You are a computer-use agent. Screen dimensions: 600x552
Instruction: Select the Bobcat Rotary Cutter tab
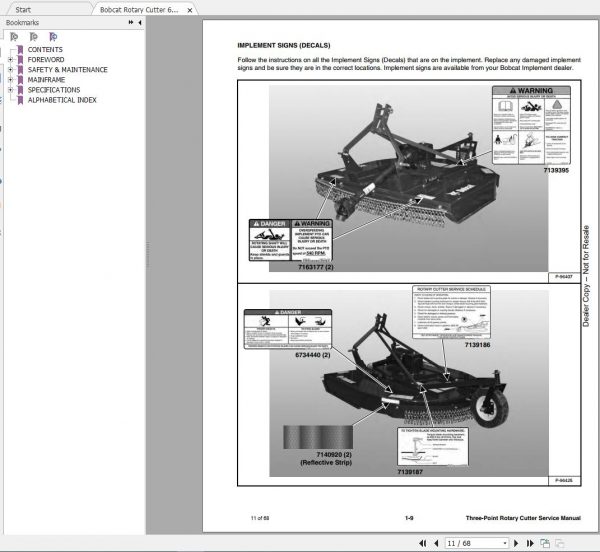tap(139, 10)
